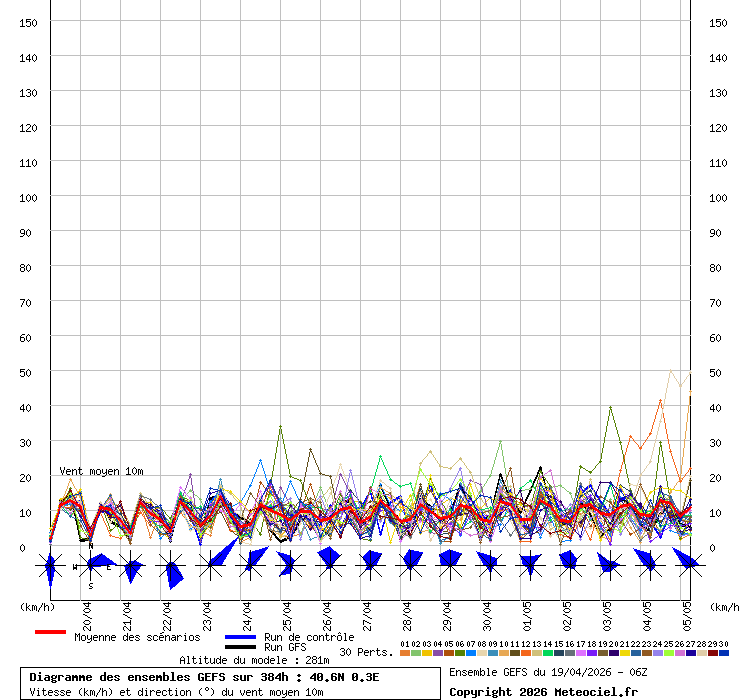Viewport: 740px width, 700px height.
Task: Select the wind rose above 23/04
Action: [210, 566]
